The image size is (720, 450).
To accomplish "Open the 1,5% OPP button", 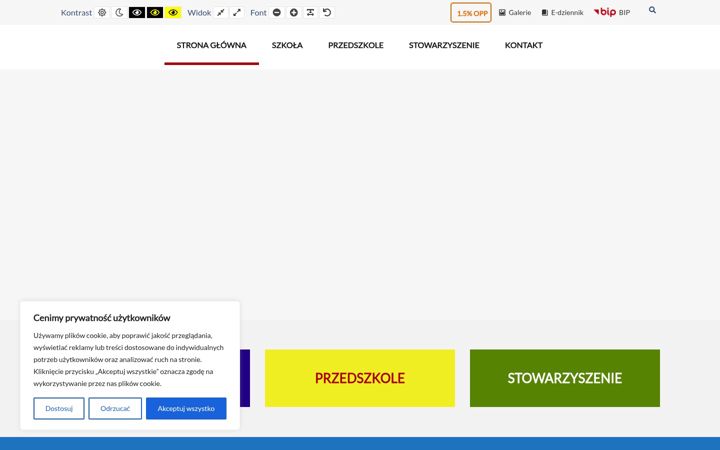I will [x=471, y=13].
